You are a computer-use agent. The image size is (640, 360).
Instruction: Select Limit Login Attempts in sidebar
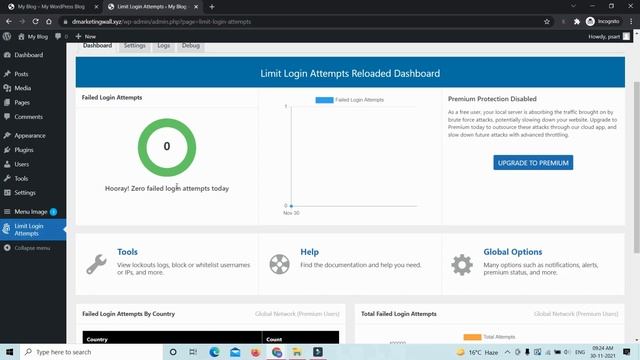coord(33,230)
